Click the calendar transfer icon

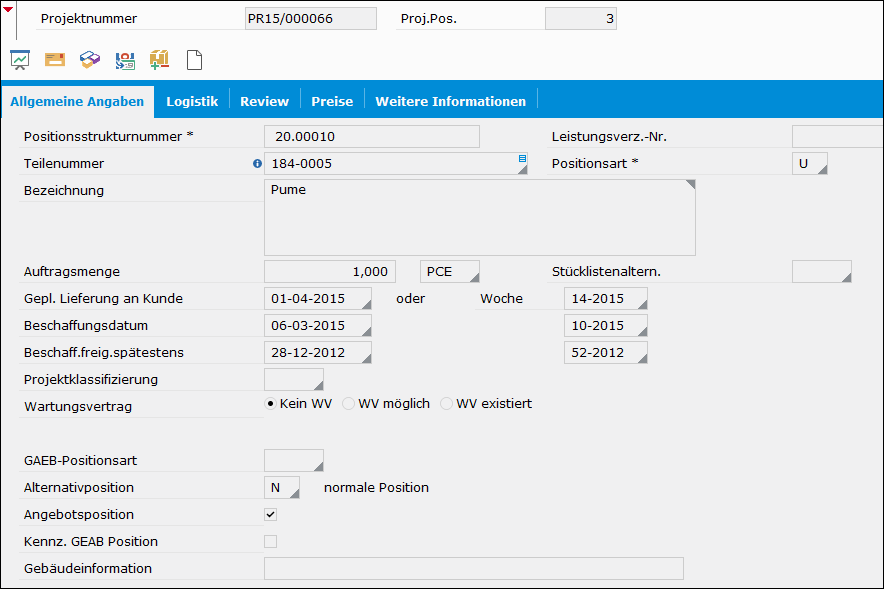125,60
